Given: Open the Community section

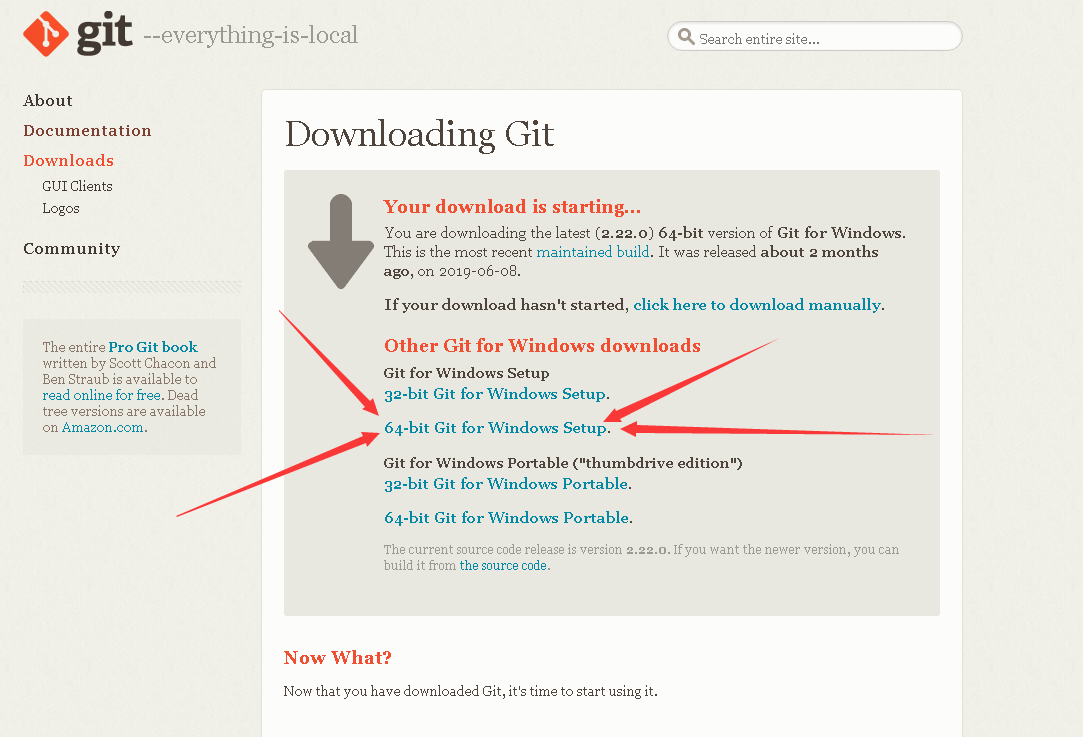Looking at the screenshot, I should click(72, 249).
